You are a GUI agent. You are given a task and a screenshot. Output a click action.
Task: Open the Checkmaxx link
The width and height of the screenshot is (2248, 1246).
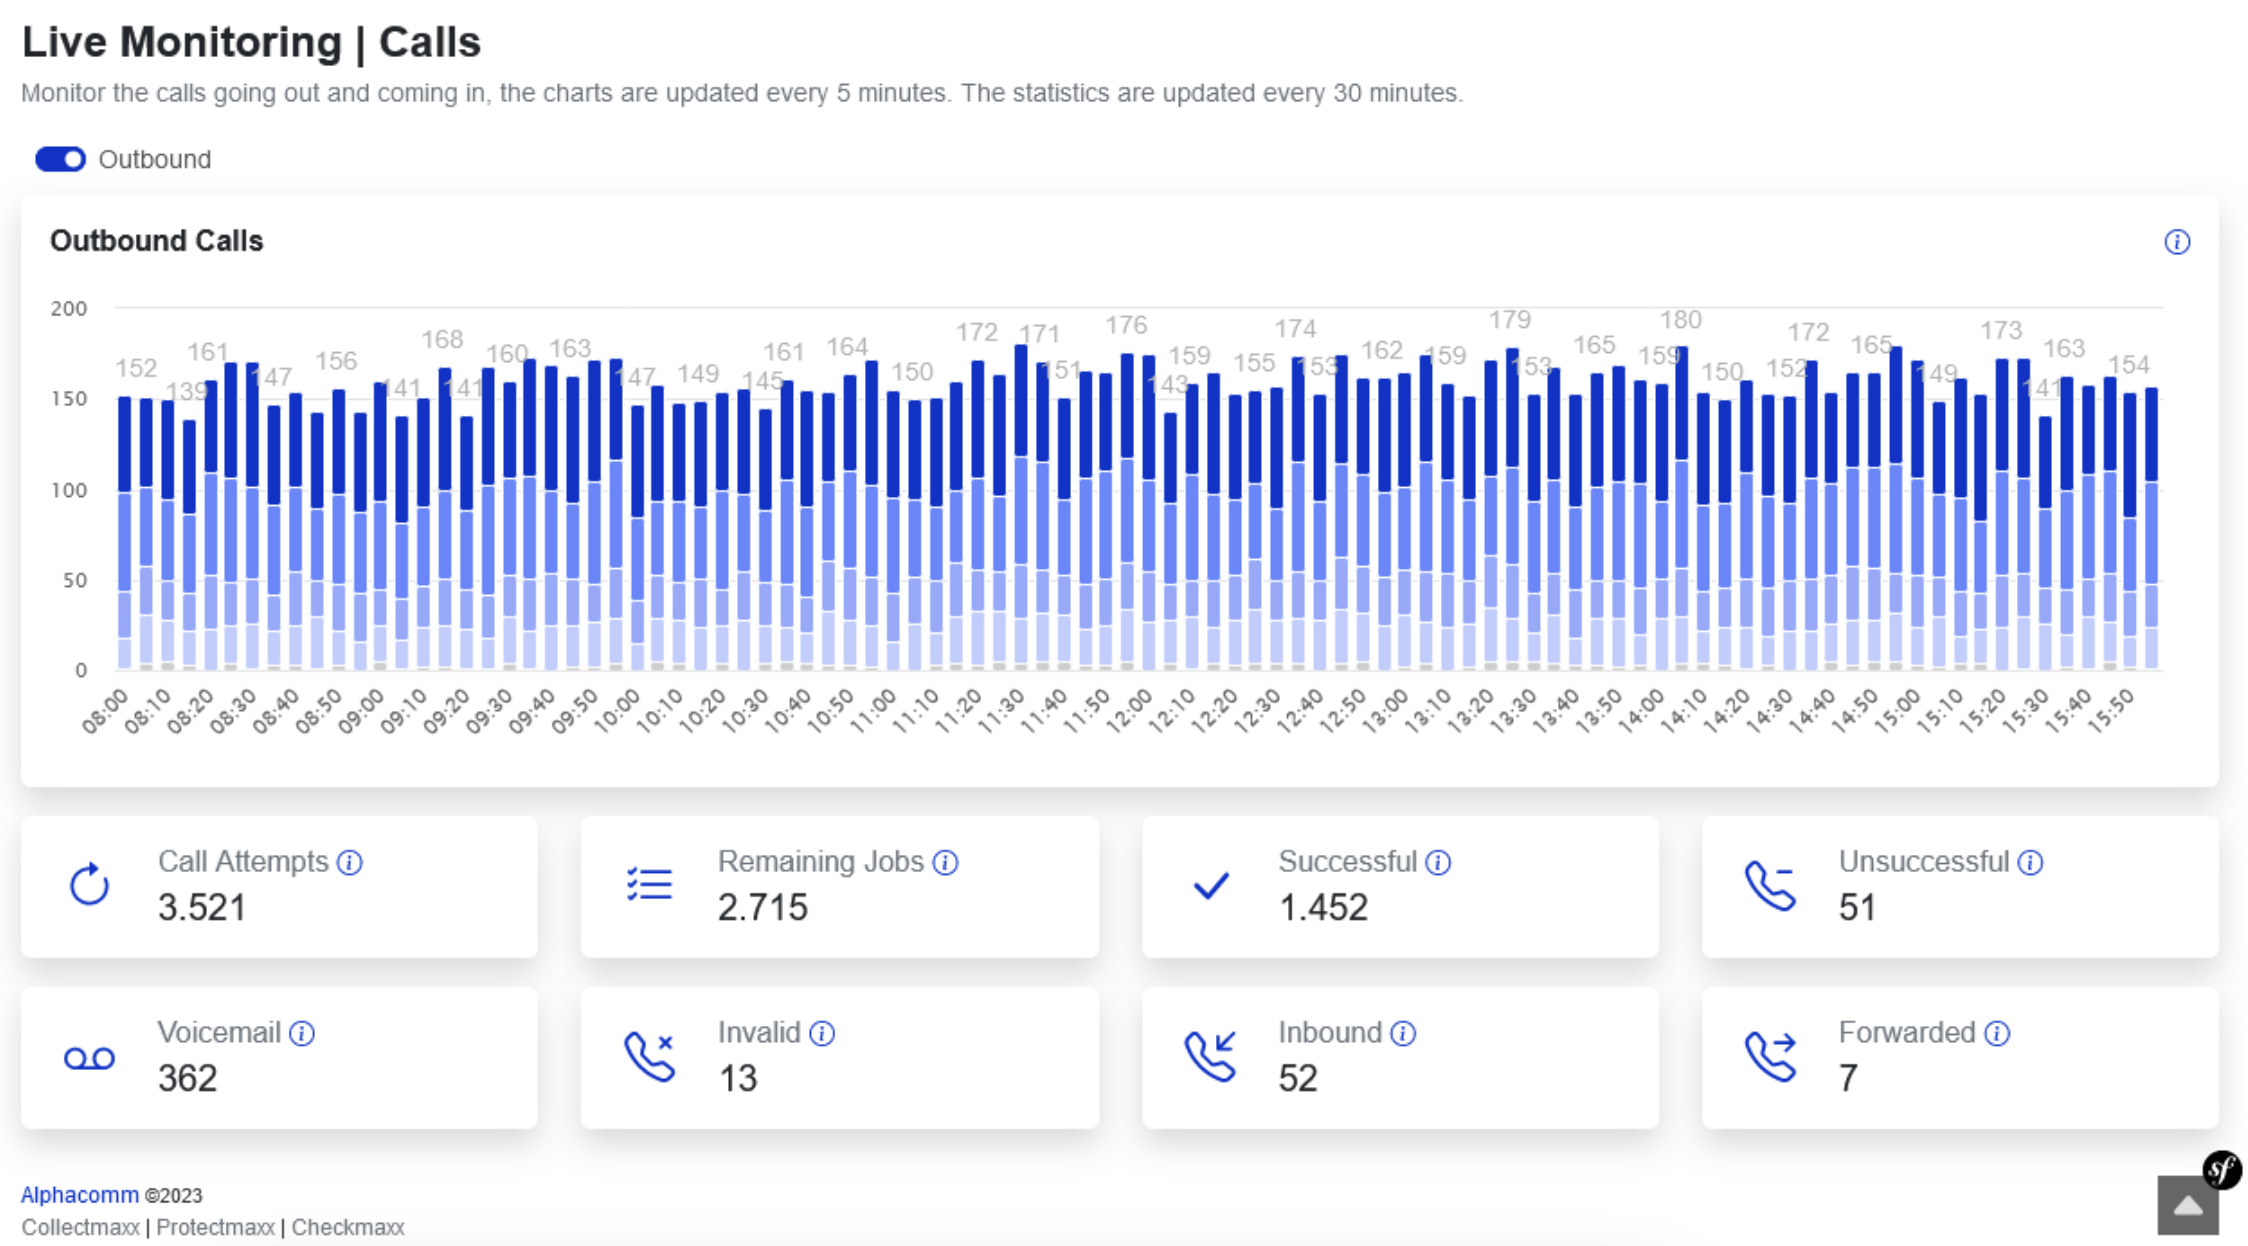point(348,1227)
